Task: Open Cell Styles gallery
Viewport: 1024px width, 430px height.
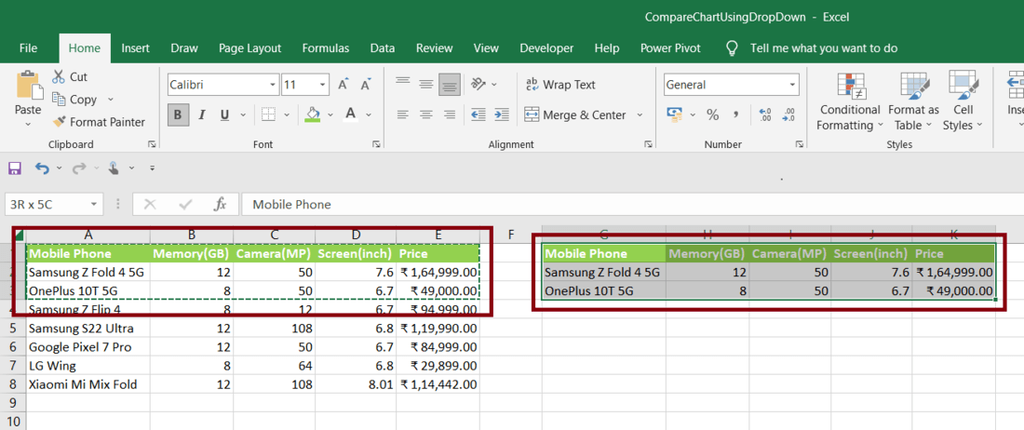Action: [963, 101]
